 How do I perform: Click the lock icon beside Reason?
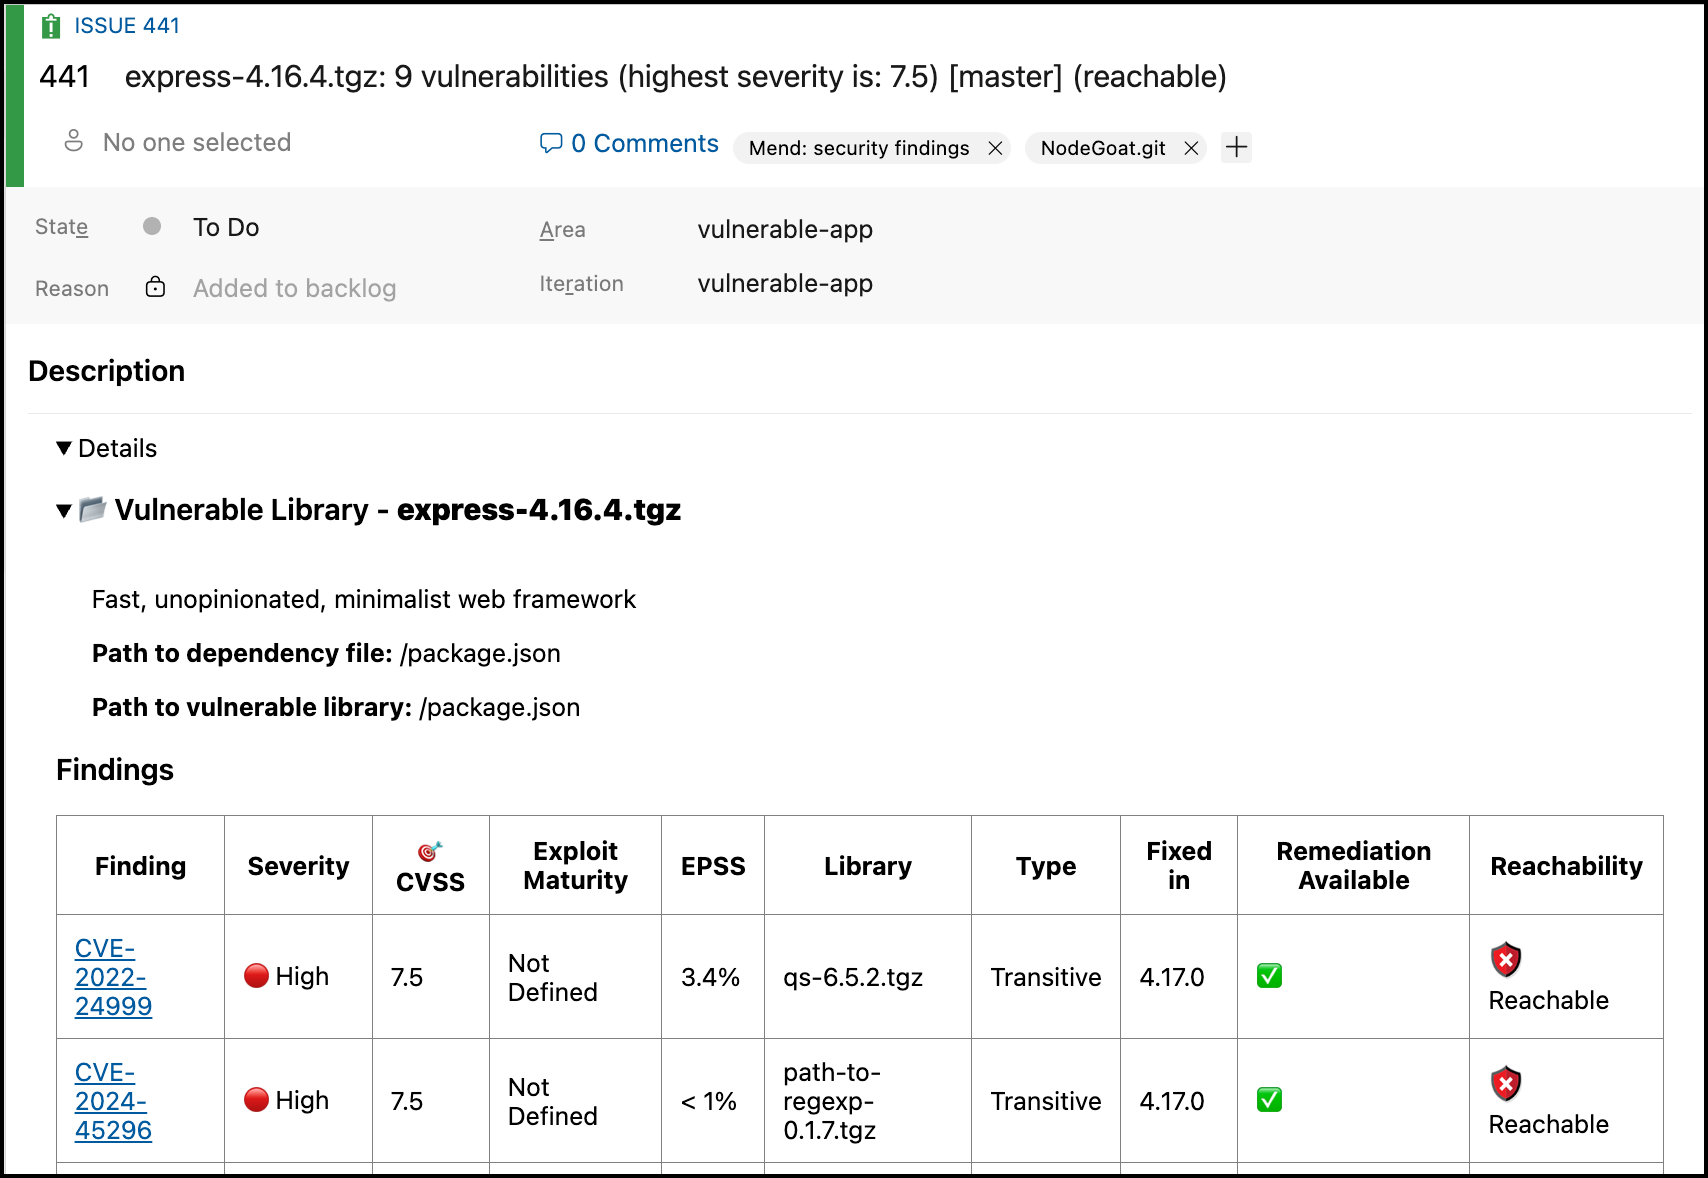(155, 287)
